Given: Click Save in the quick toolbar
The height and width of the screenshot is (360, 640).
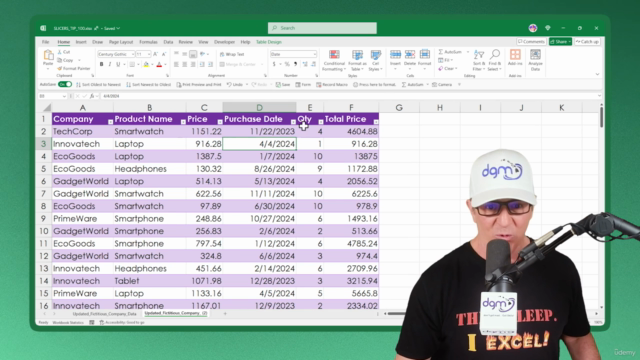Looking at the screenshot, I should tap(282, 84).
